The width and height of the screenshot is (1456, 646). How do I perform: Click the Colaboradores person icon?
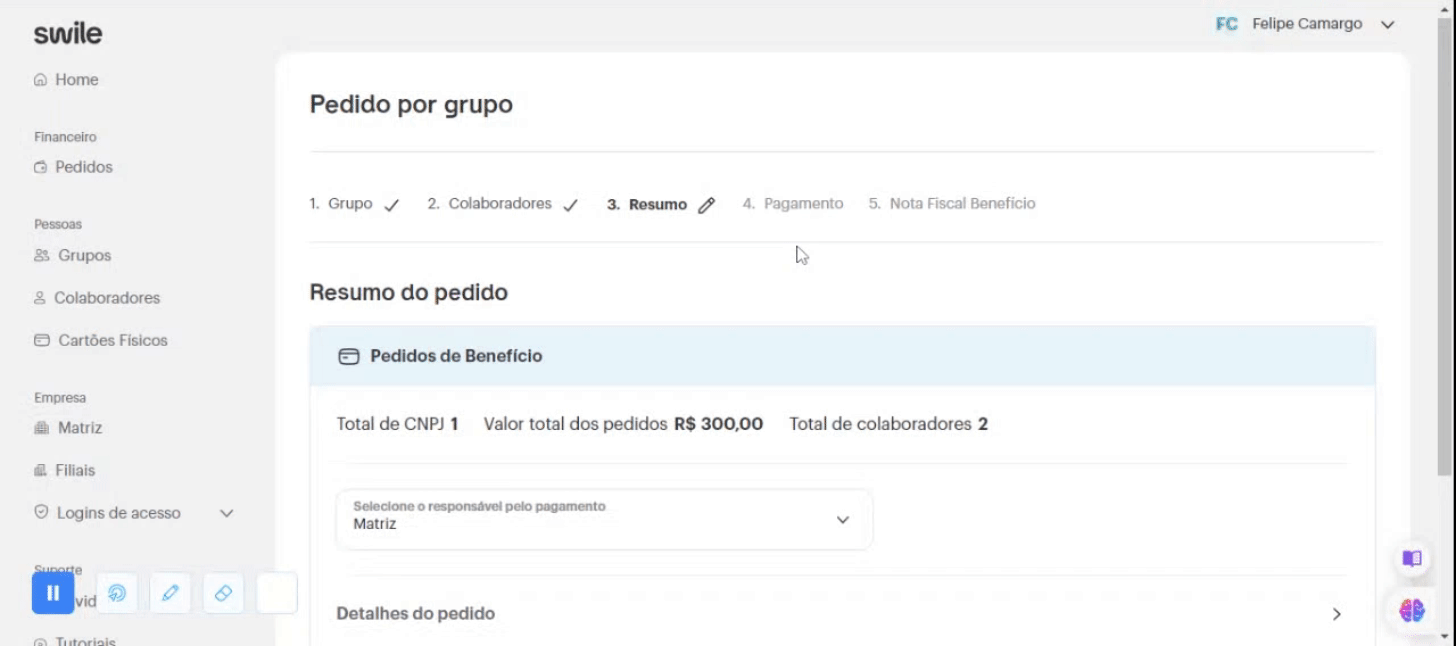(40, 298)
